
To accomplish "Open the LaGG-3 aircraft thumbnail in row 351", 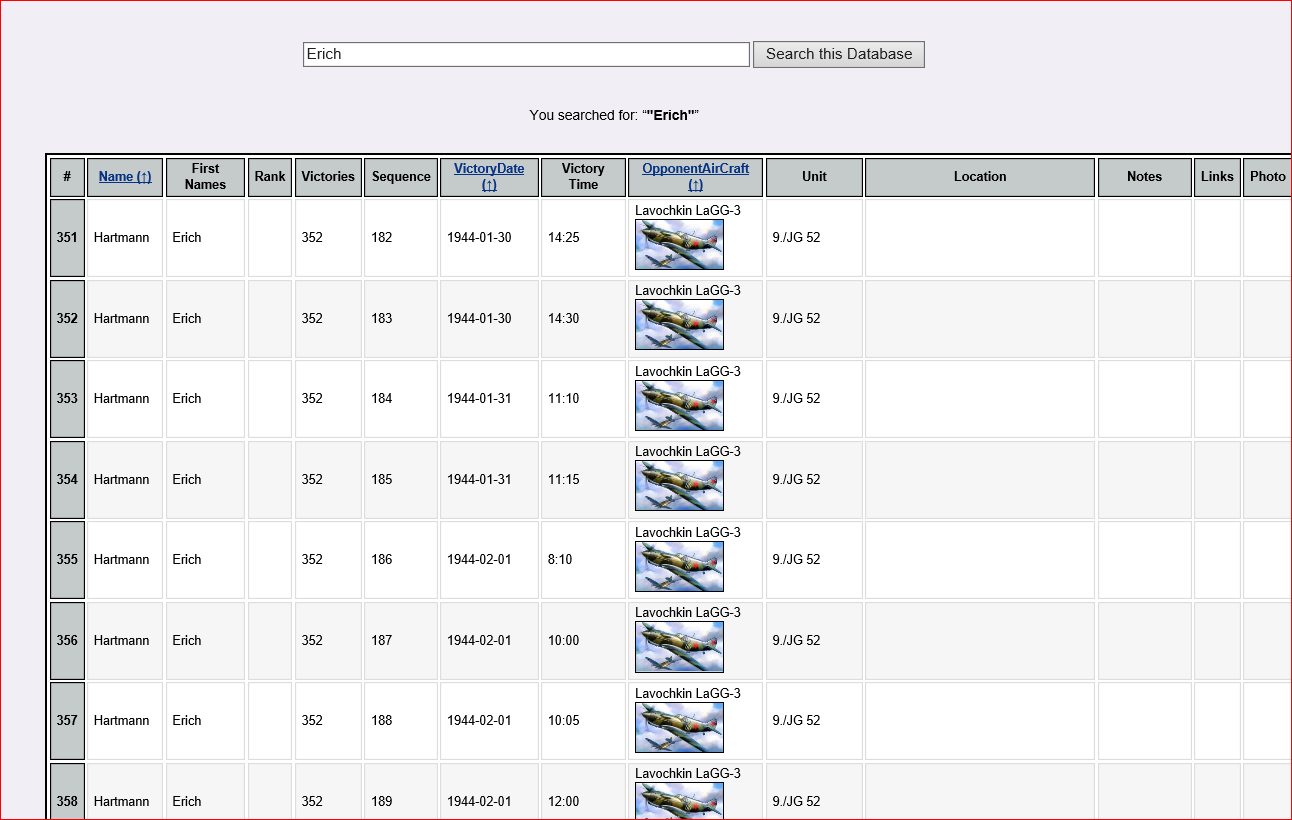I will point(679,245).
